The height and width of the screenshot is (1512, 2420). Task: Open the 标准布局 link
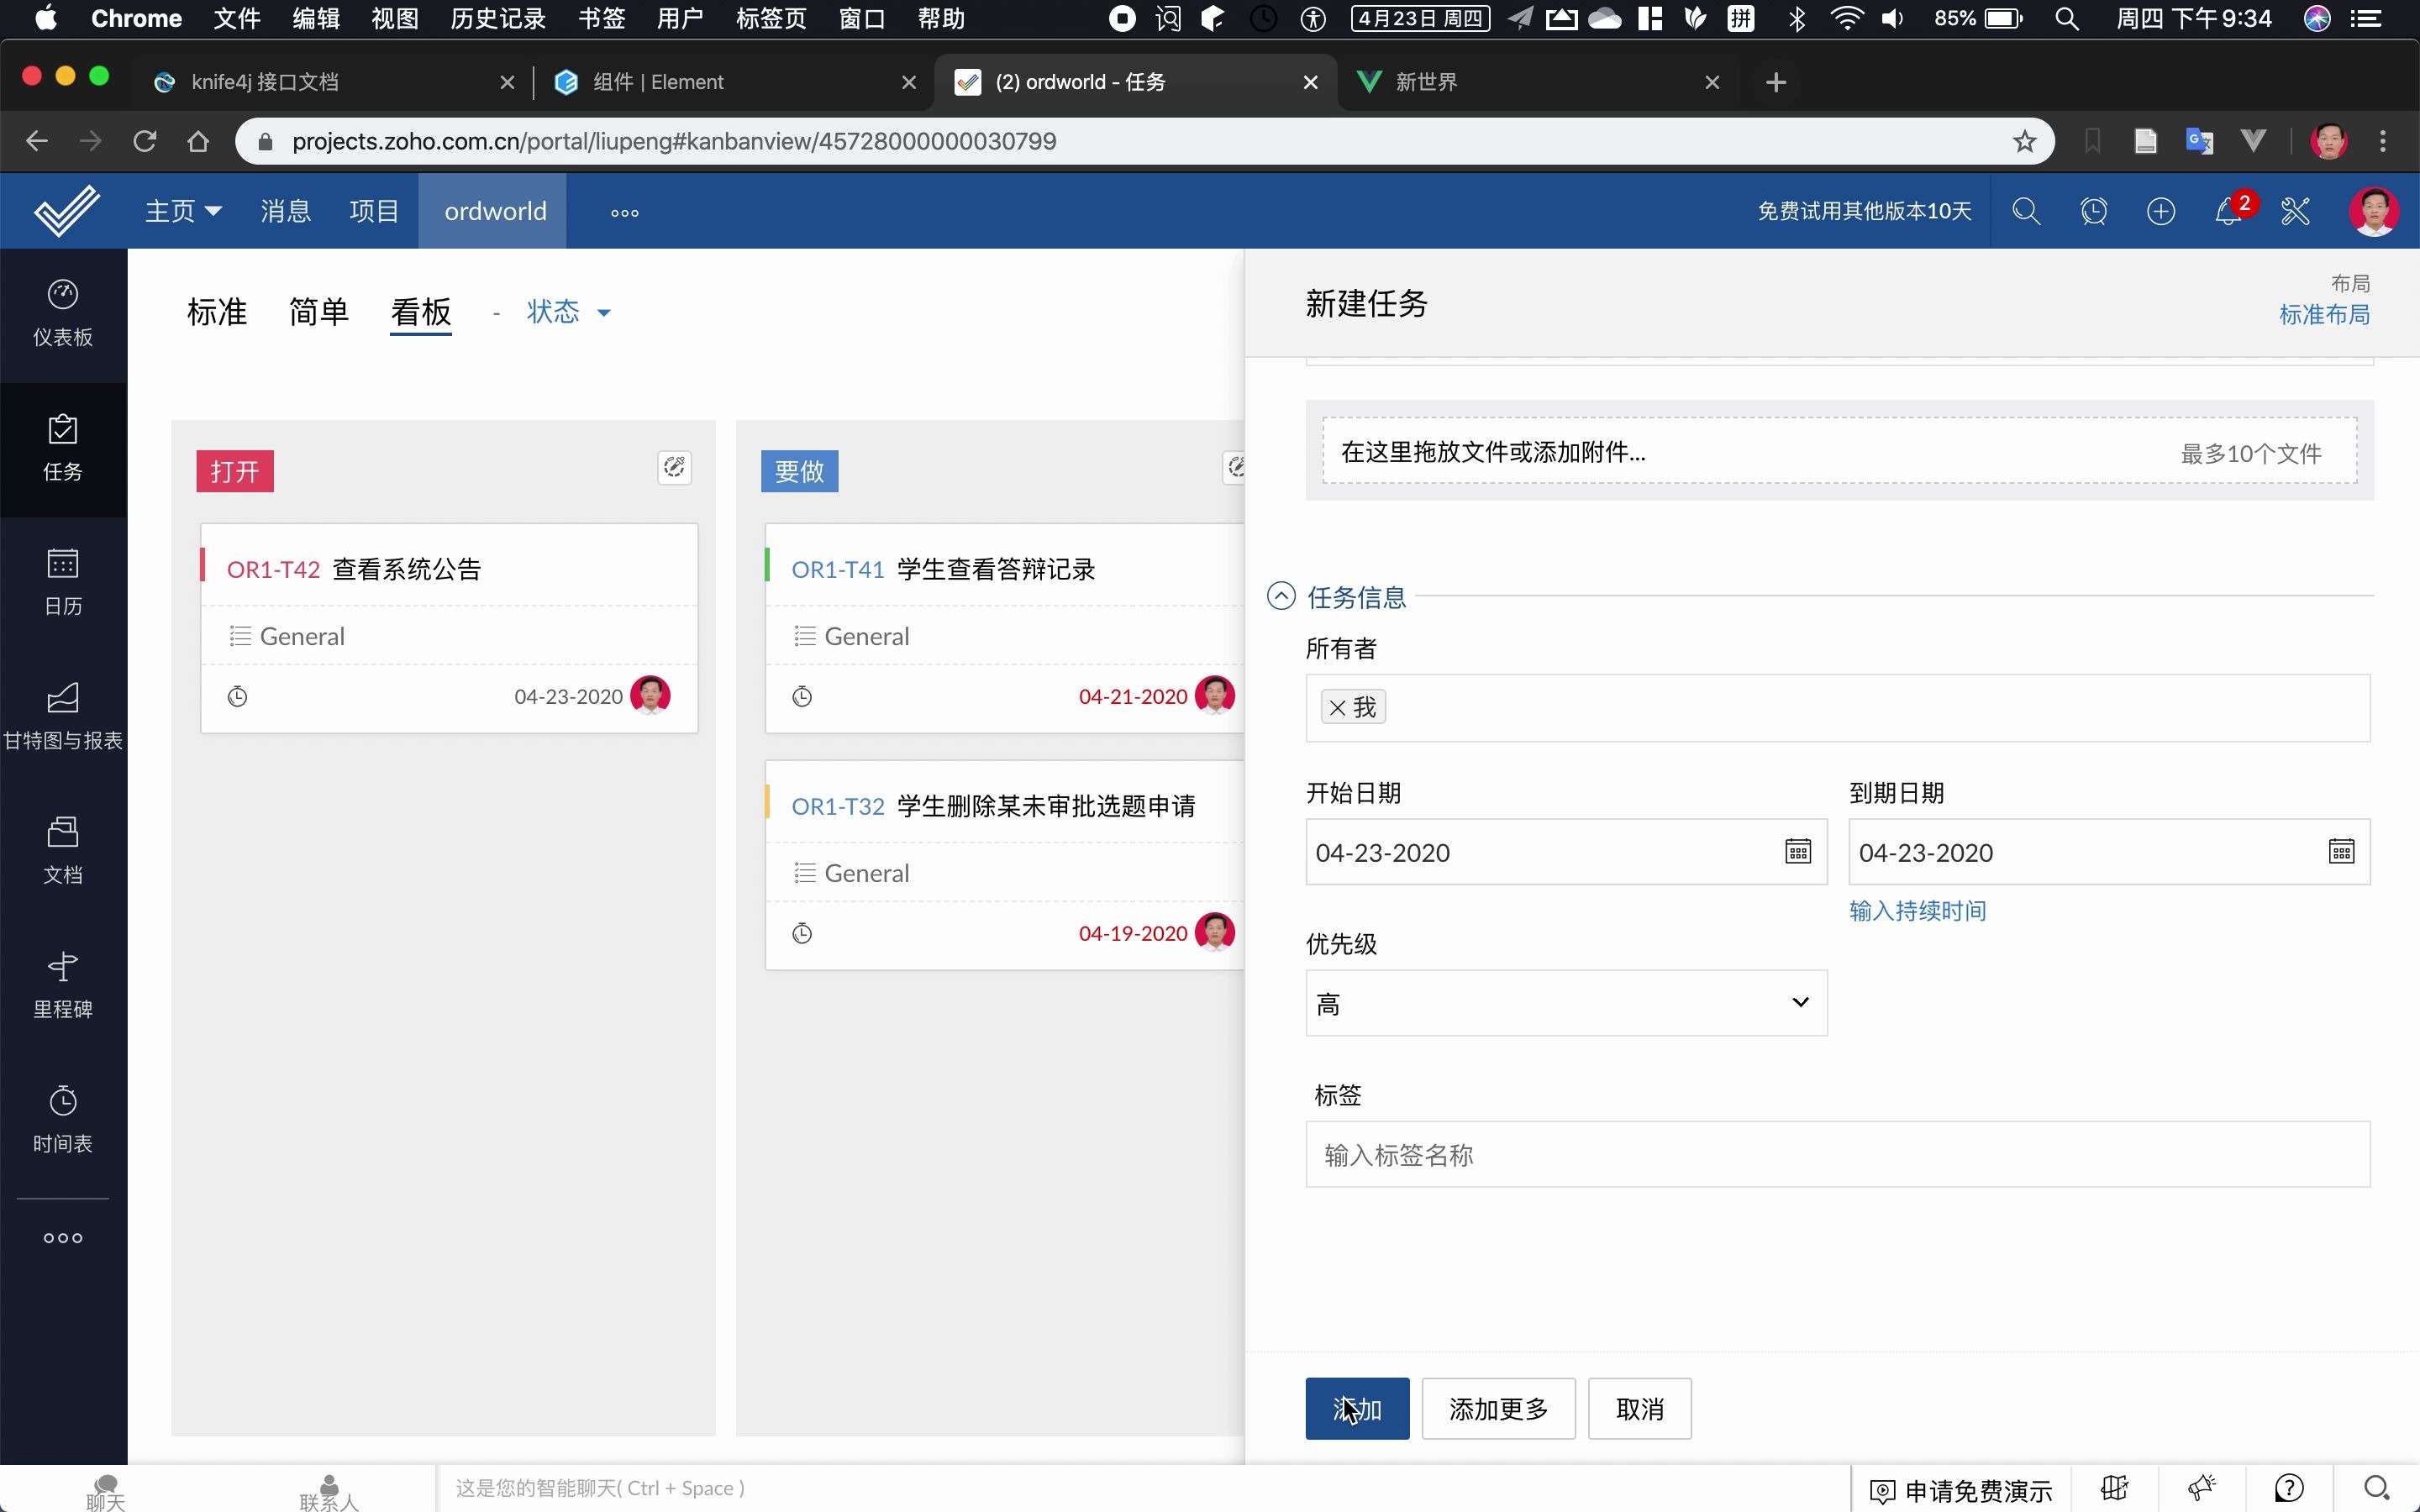point(2324,314)
